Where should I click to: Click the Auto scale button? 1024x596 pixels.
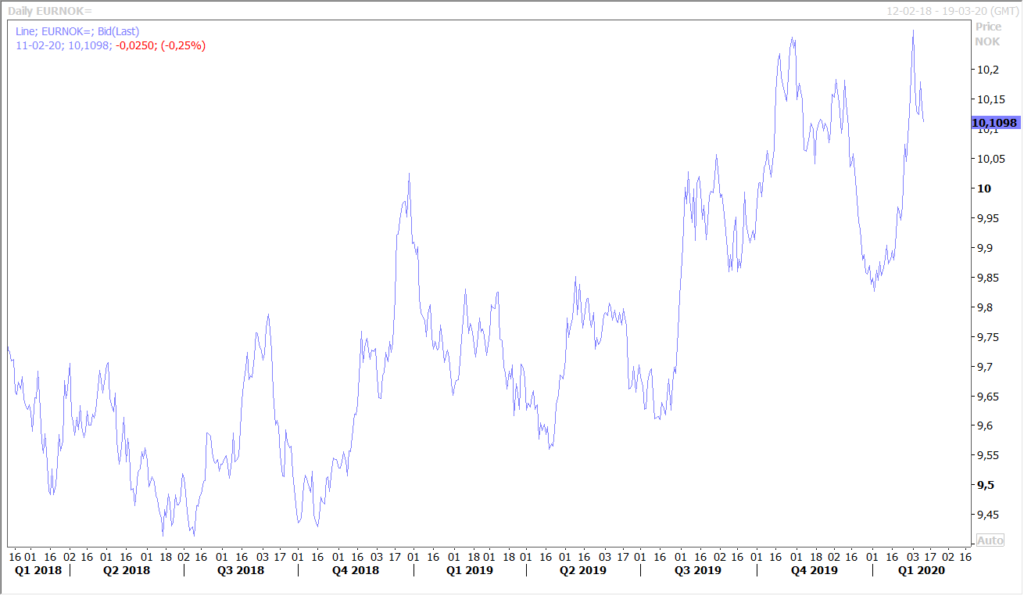point(989,541)
